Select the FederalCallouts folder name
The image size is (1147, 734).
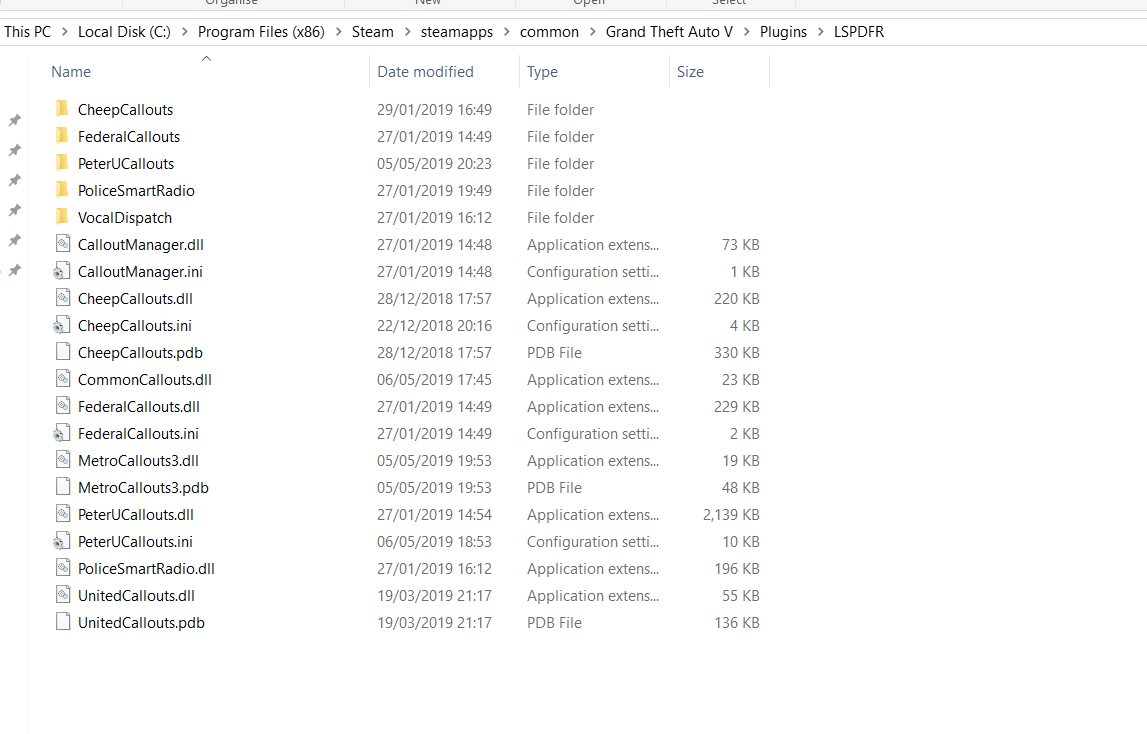coord(129,136)
